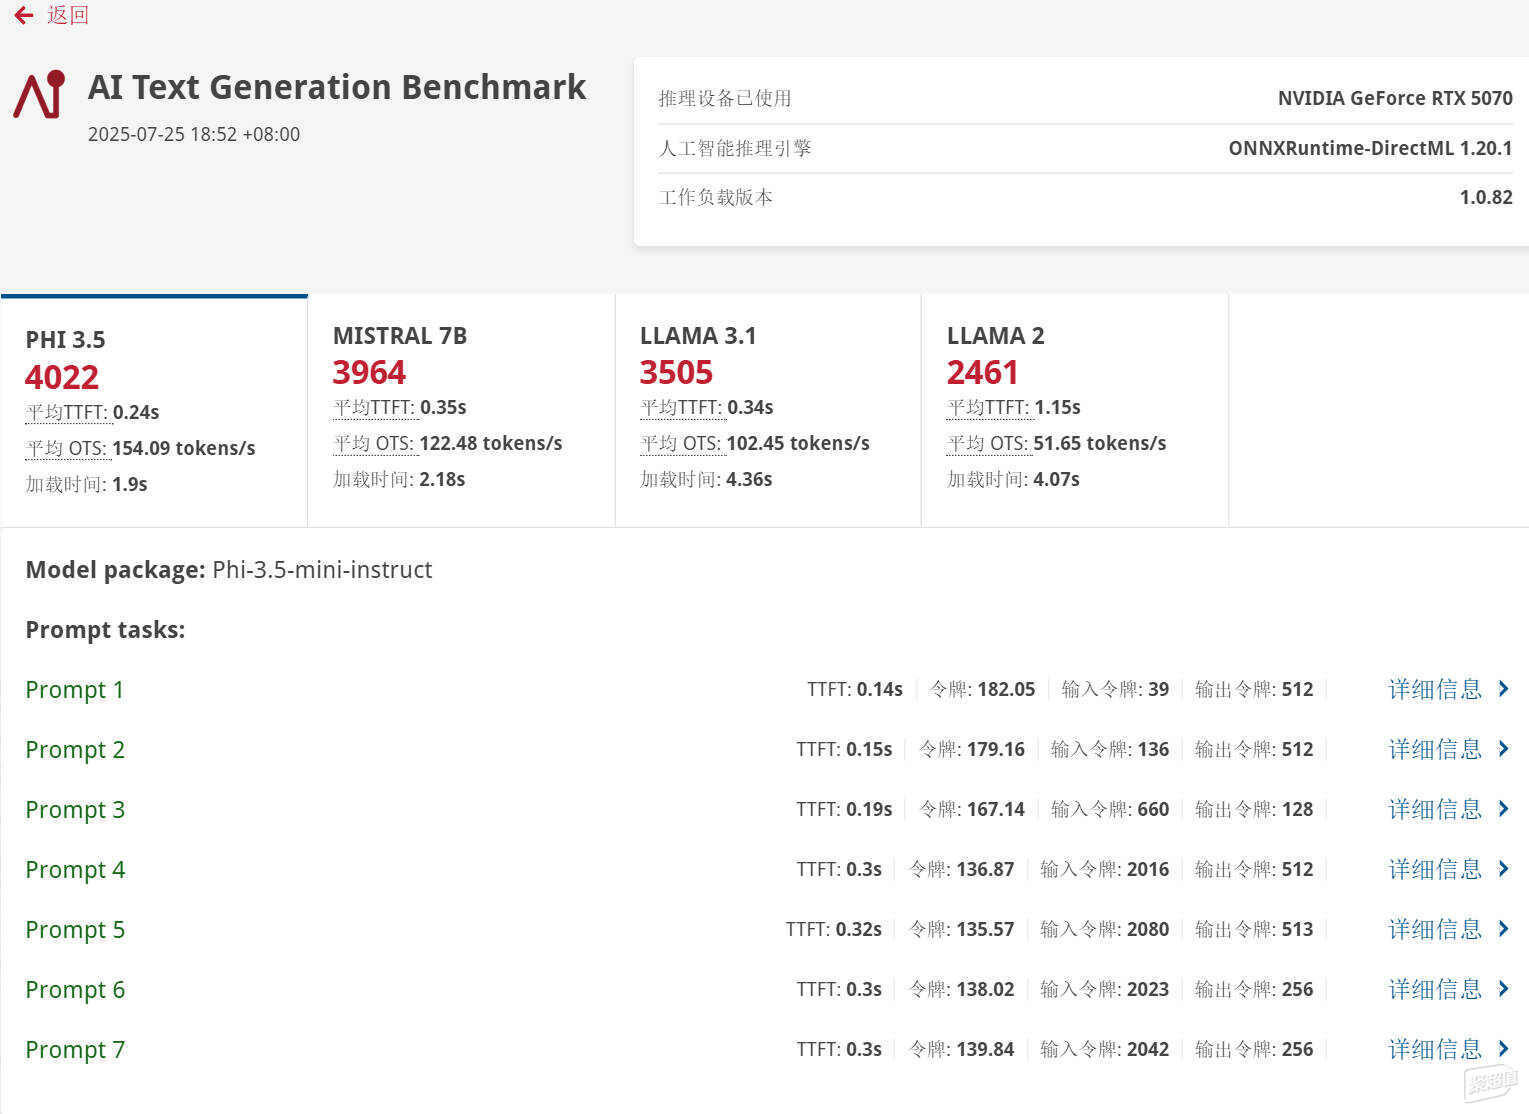The image size is (1529, 1114).
Task: Click the AI Text Generation Benchmark title
Action: (337, 87)
